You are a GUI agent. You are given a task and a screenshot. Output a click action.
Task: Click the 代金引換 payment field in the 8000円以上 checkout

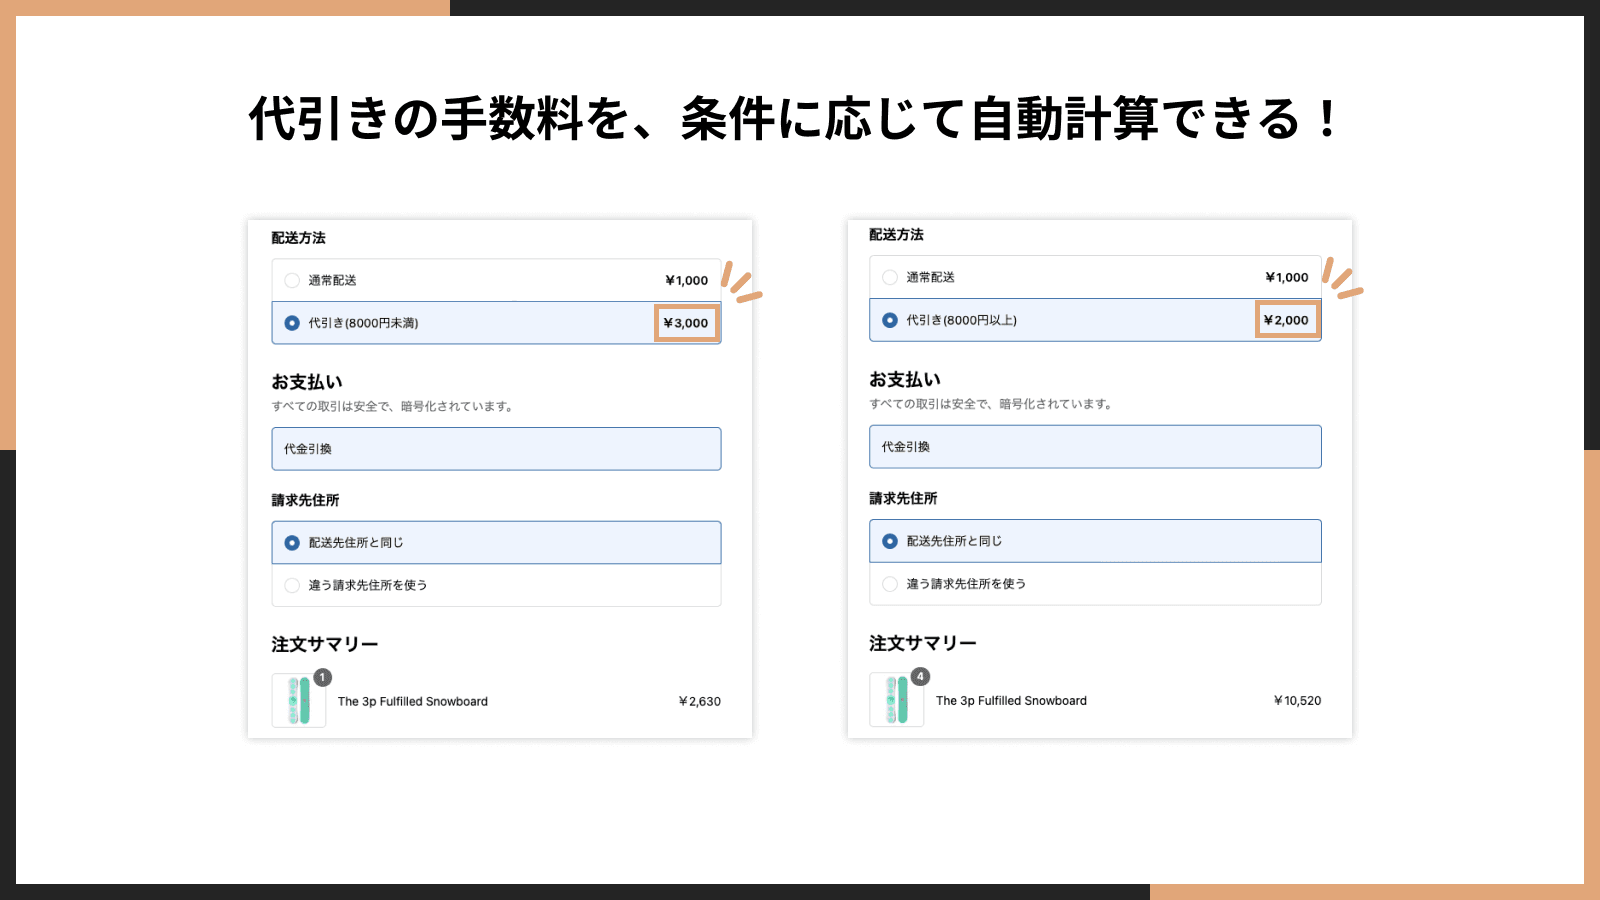1095,447
